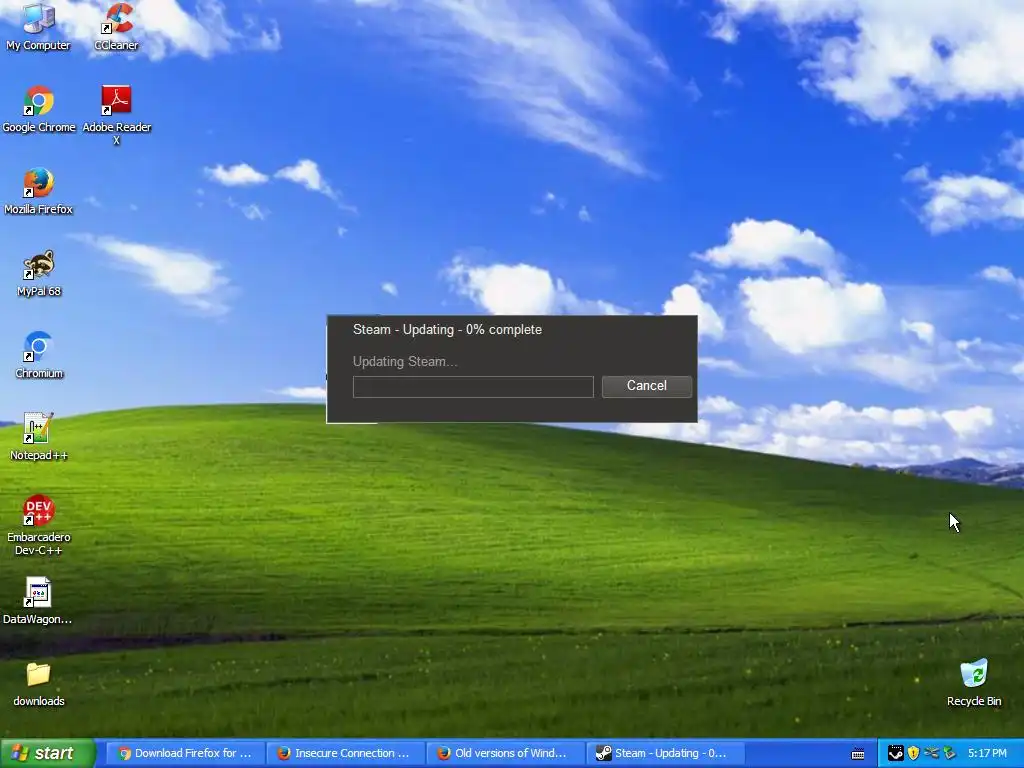Click the Steam update progress bar
This screenshot has width=1024, height=768.
click(x=473, y=387)
